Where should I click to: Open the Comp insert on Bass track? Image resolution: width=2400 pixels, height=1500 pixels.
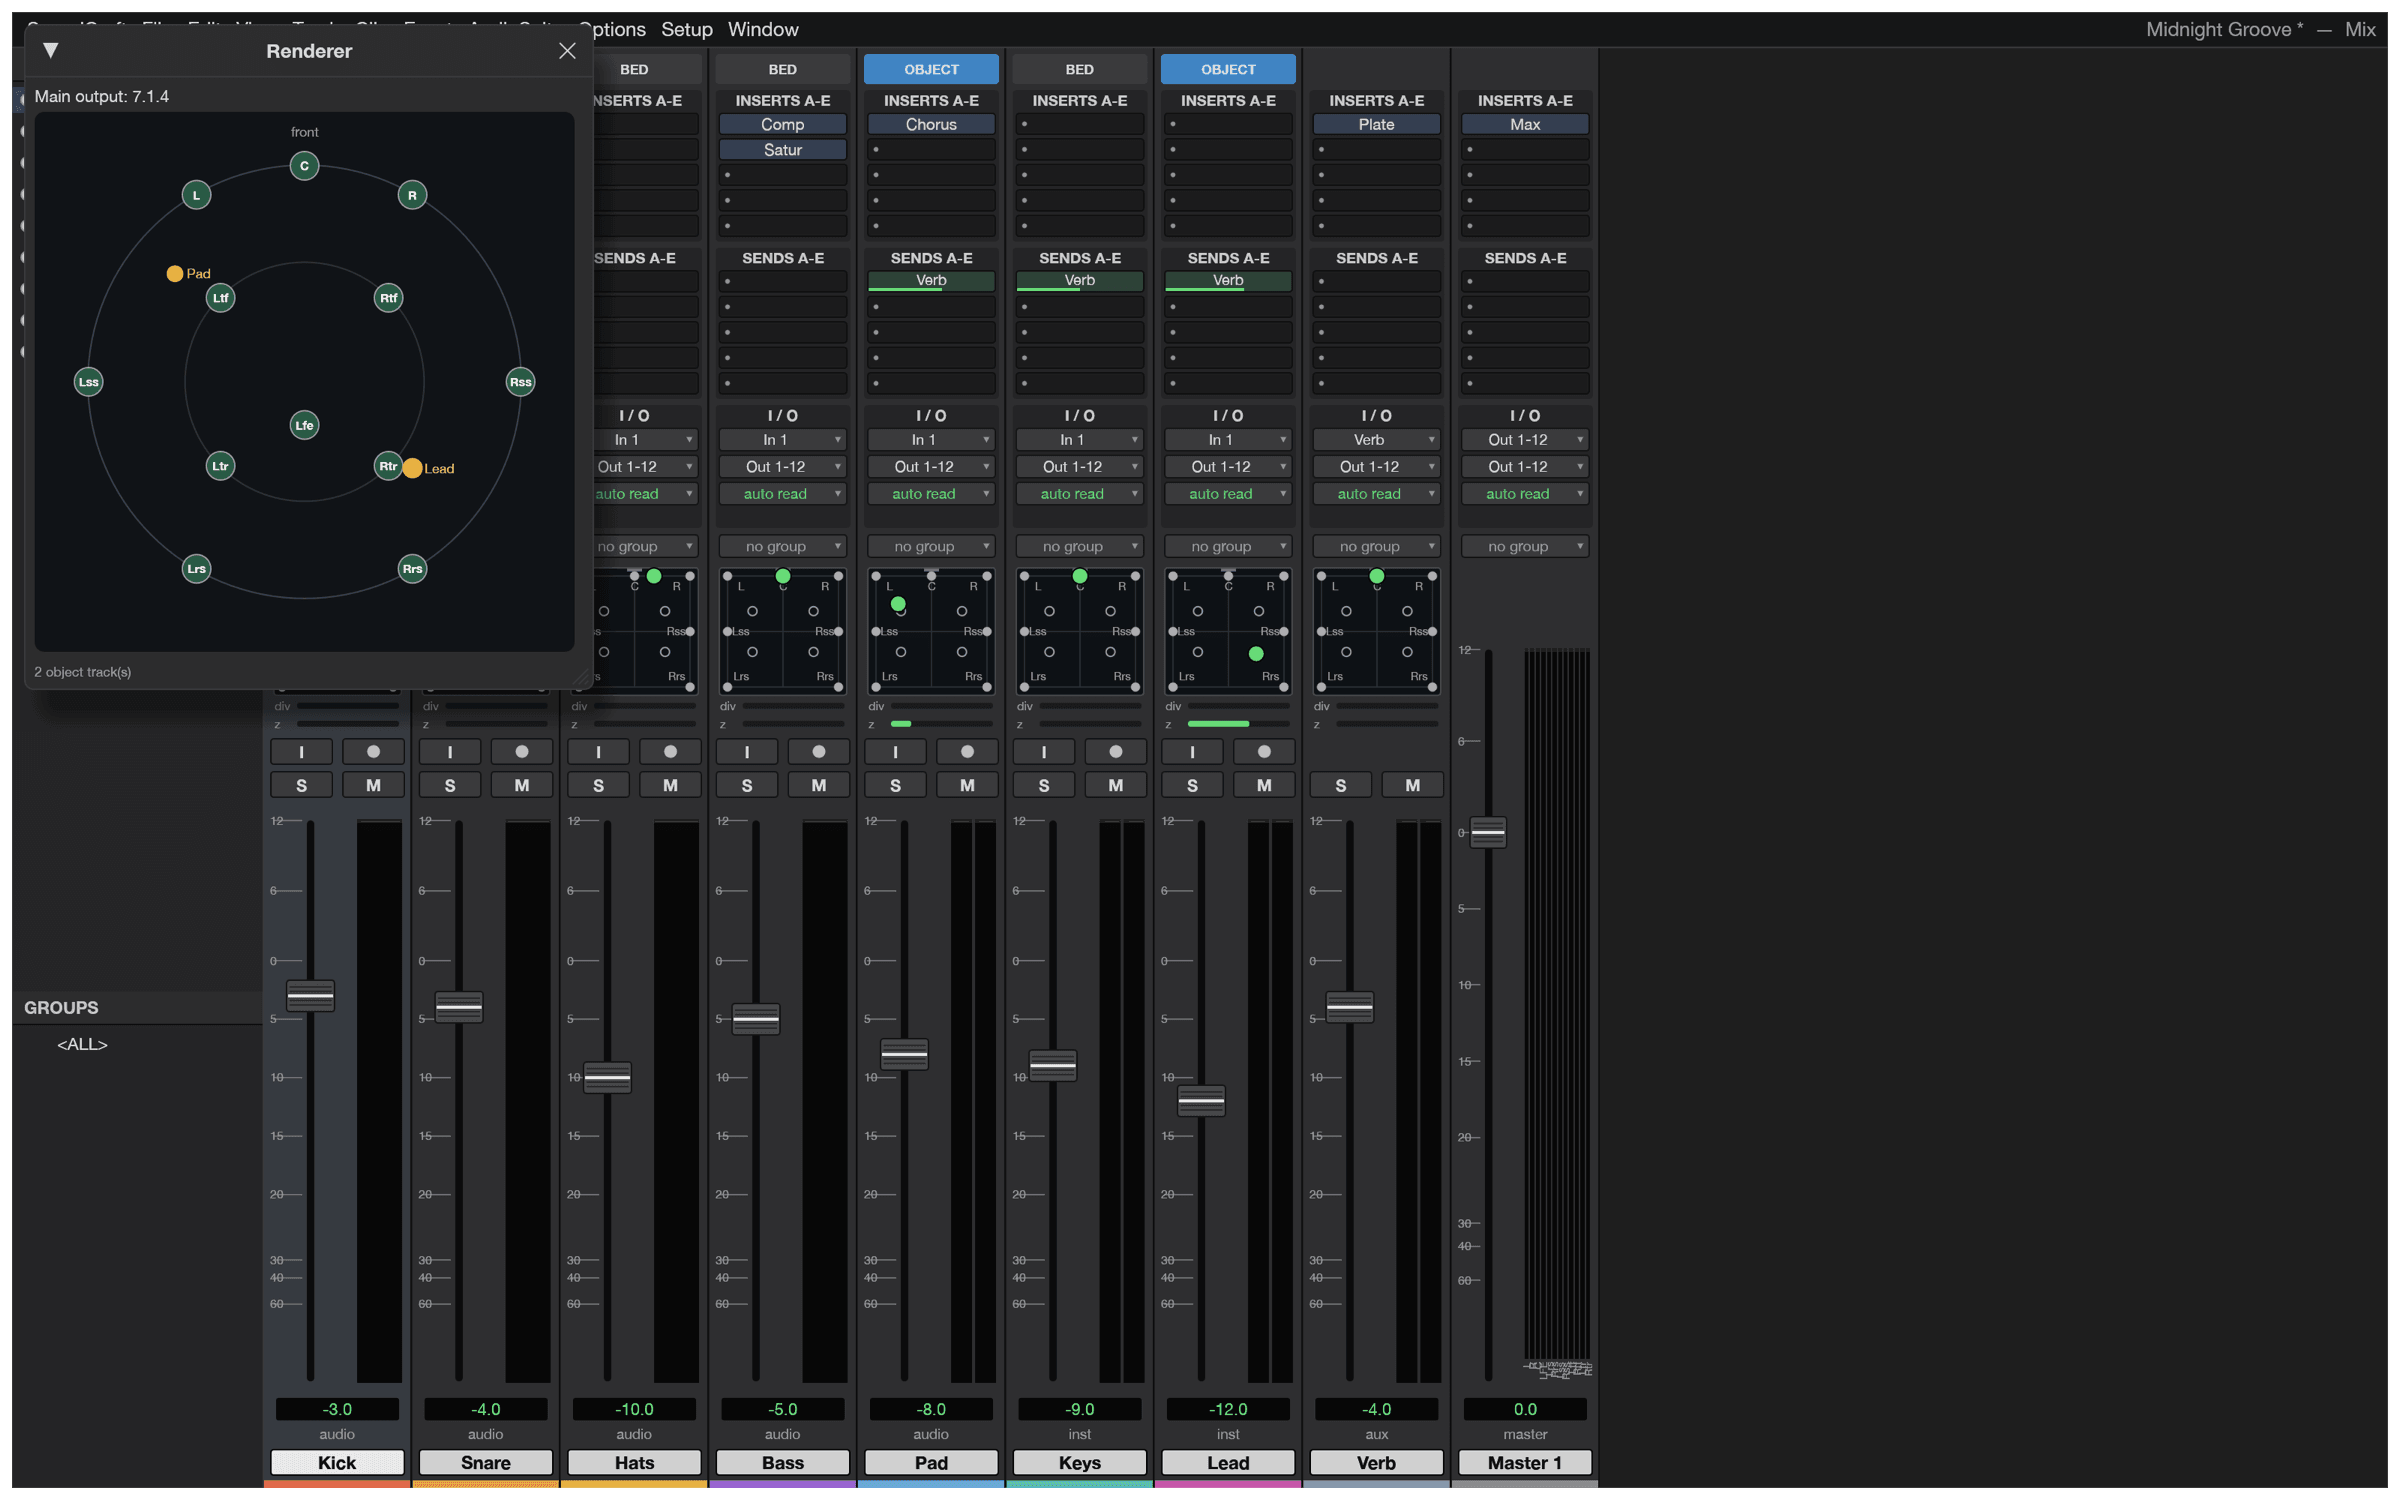783,124
